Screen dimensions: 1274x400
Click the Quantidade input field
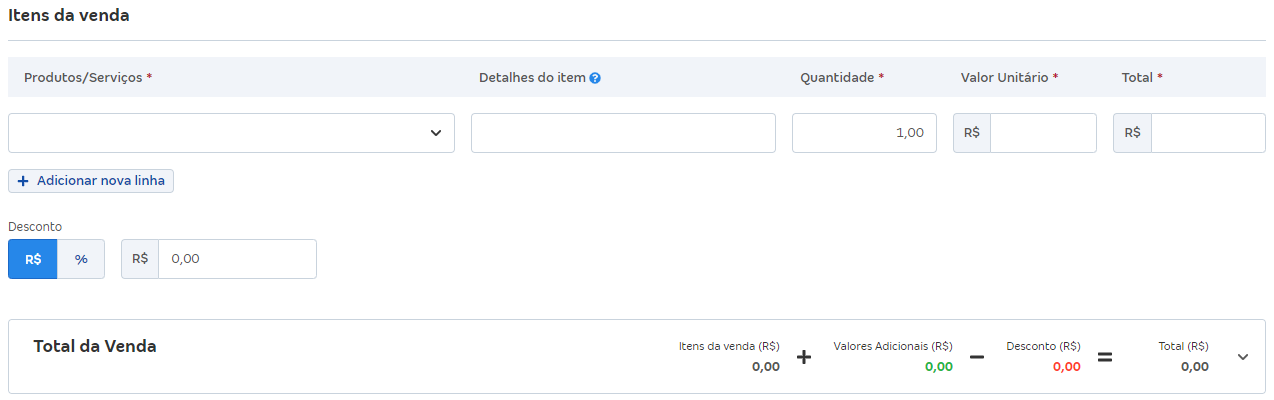click(x=864, y=133)
